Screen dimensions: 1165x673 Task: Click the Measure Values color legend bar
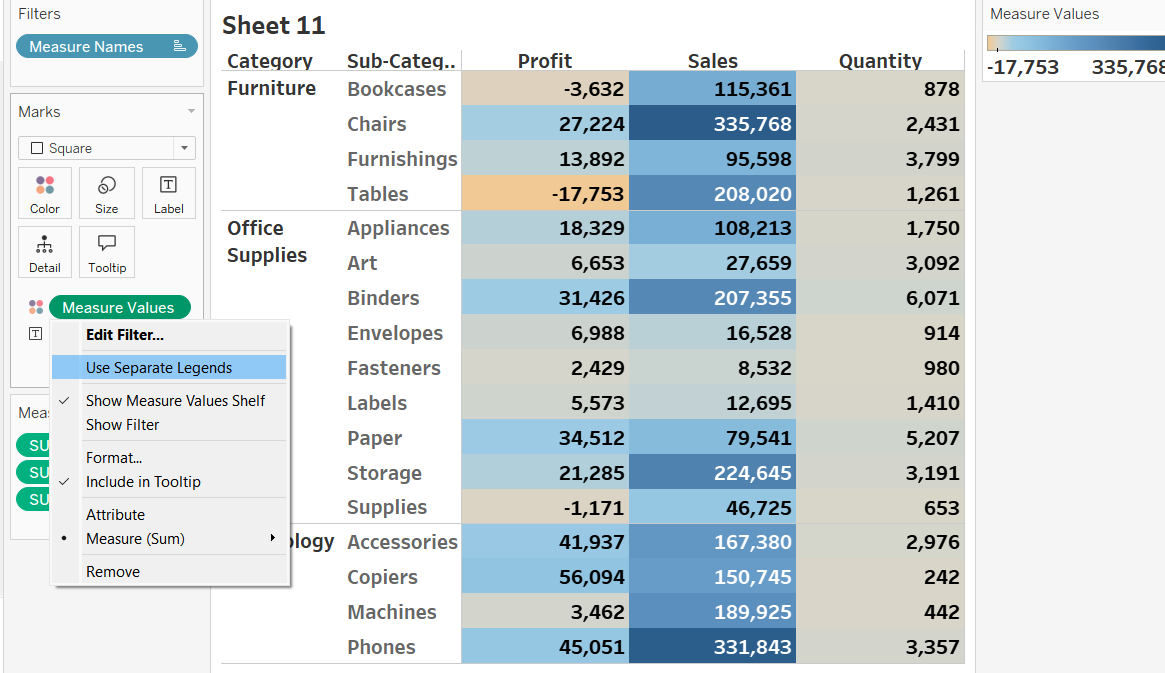(x=1075, y=43)
